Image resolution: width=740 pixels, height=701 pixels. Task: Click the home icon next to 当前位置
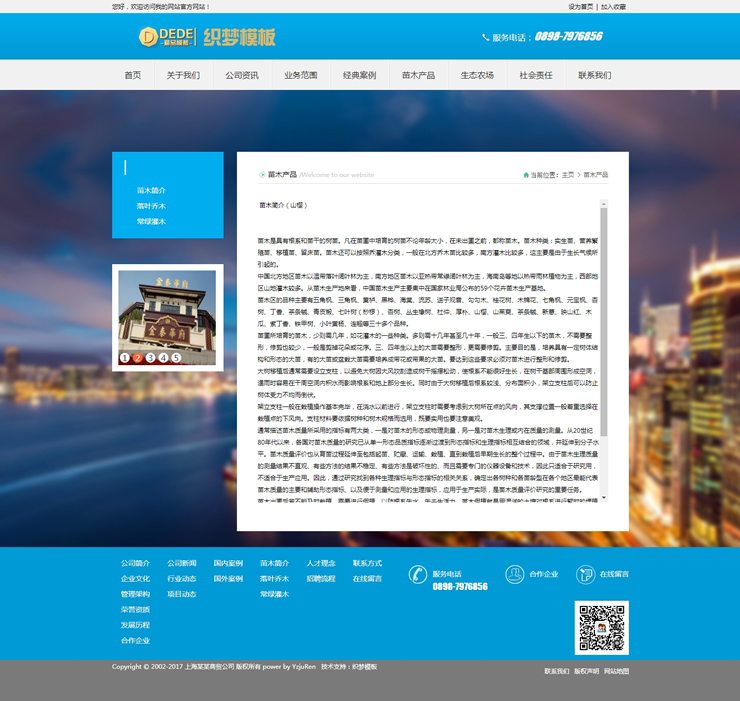point(526,175)
